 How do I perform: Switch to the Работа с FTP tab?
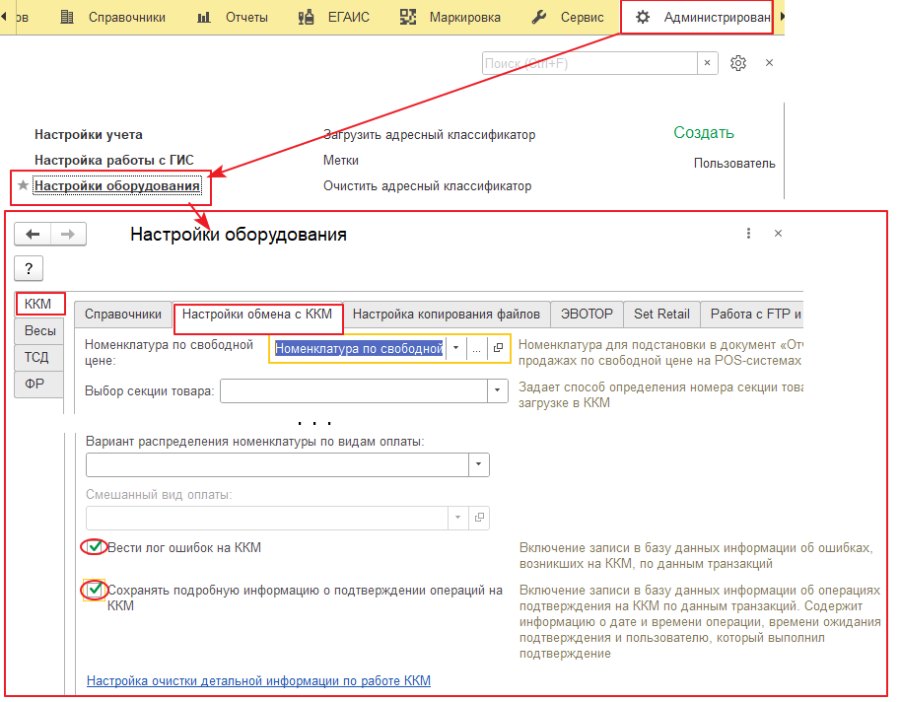point(753,314)
